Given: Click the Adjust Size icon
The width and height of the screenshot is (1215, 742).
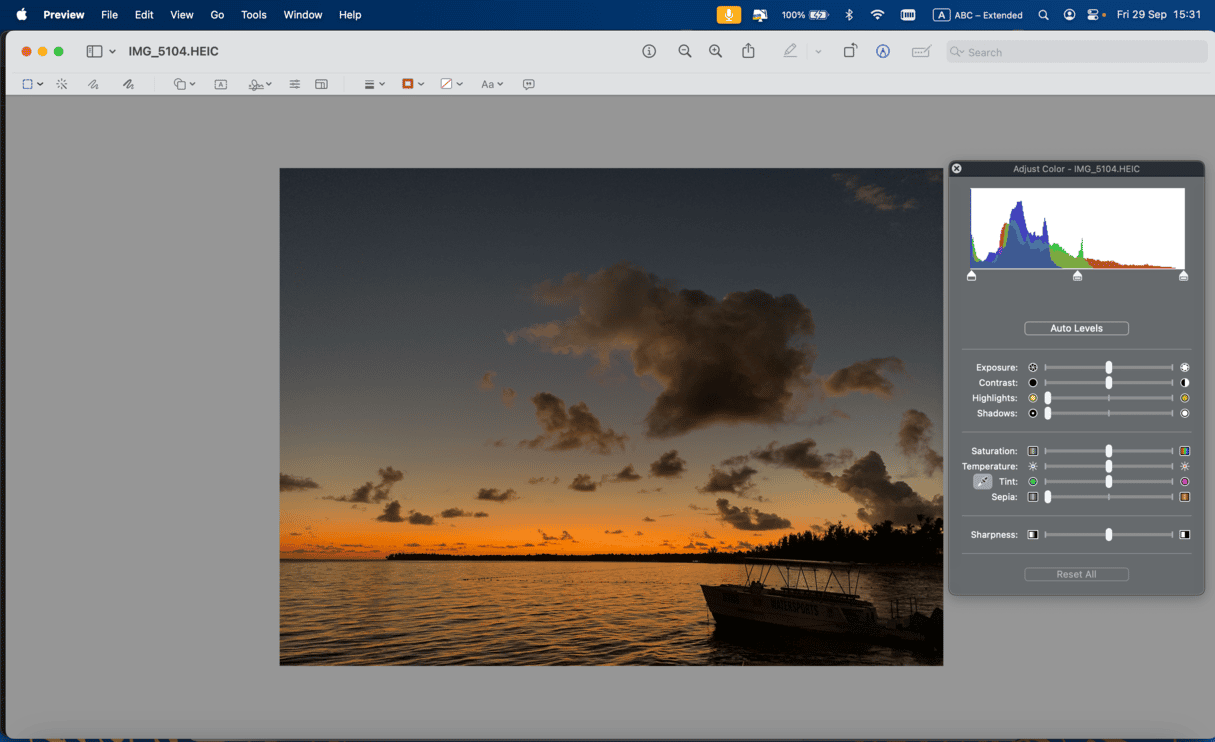Looking at the screenshot, I should point(321,84).
